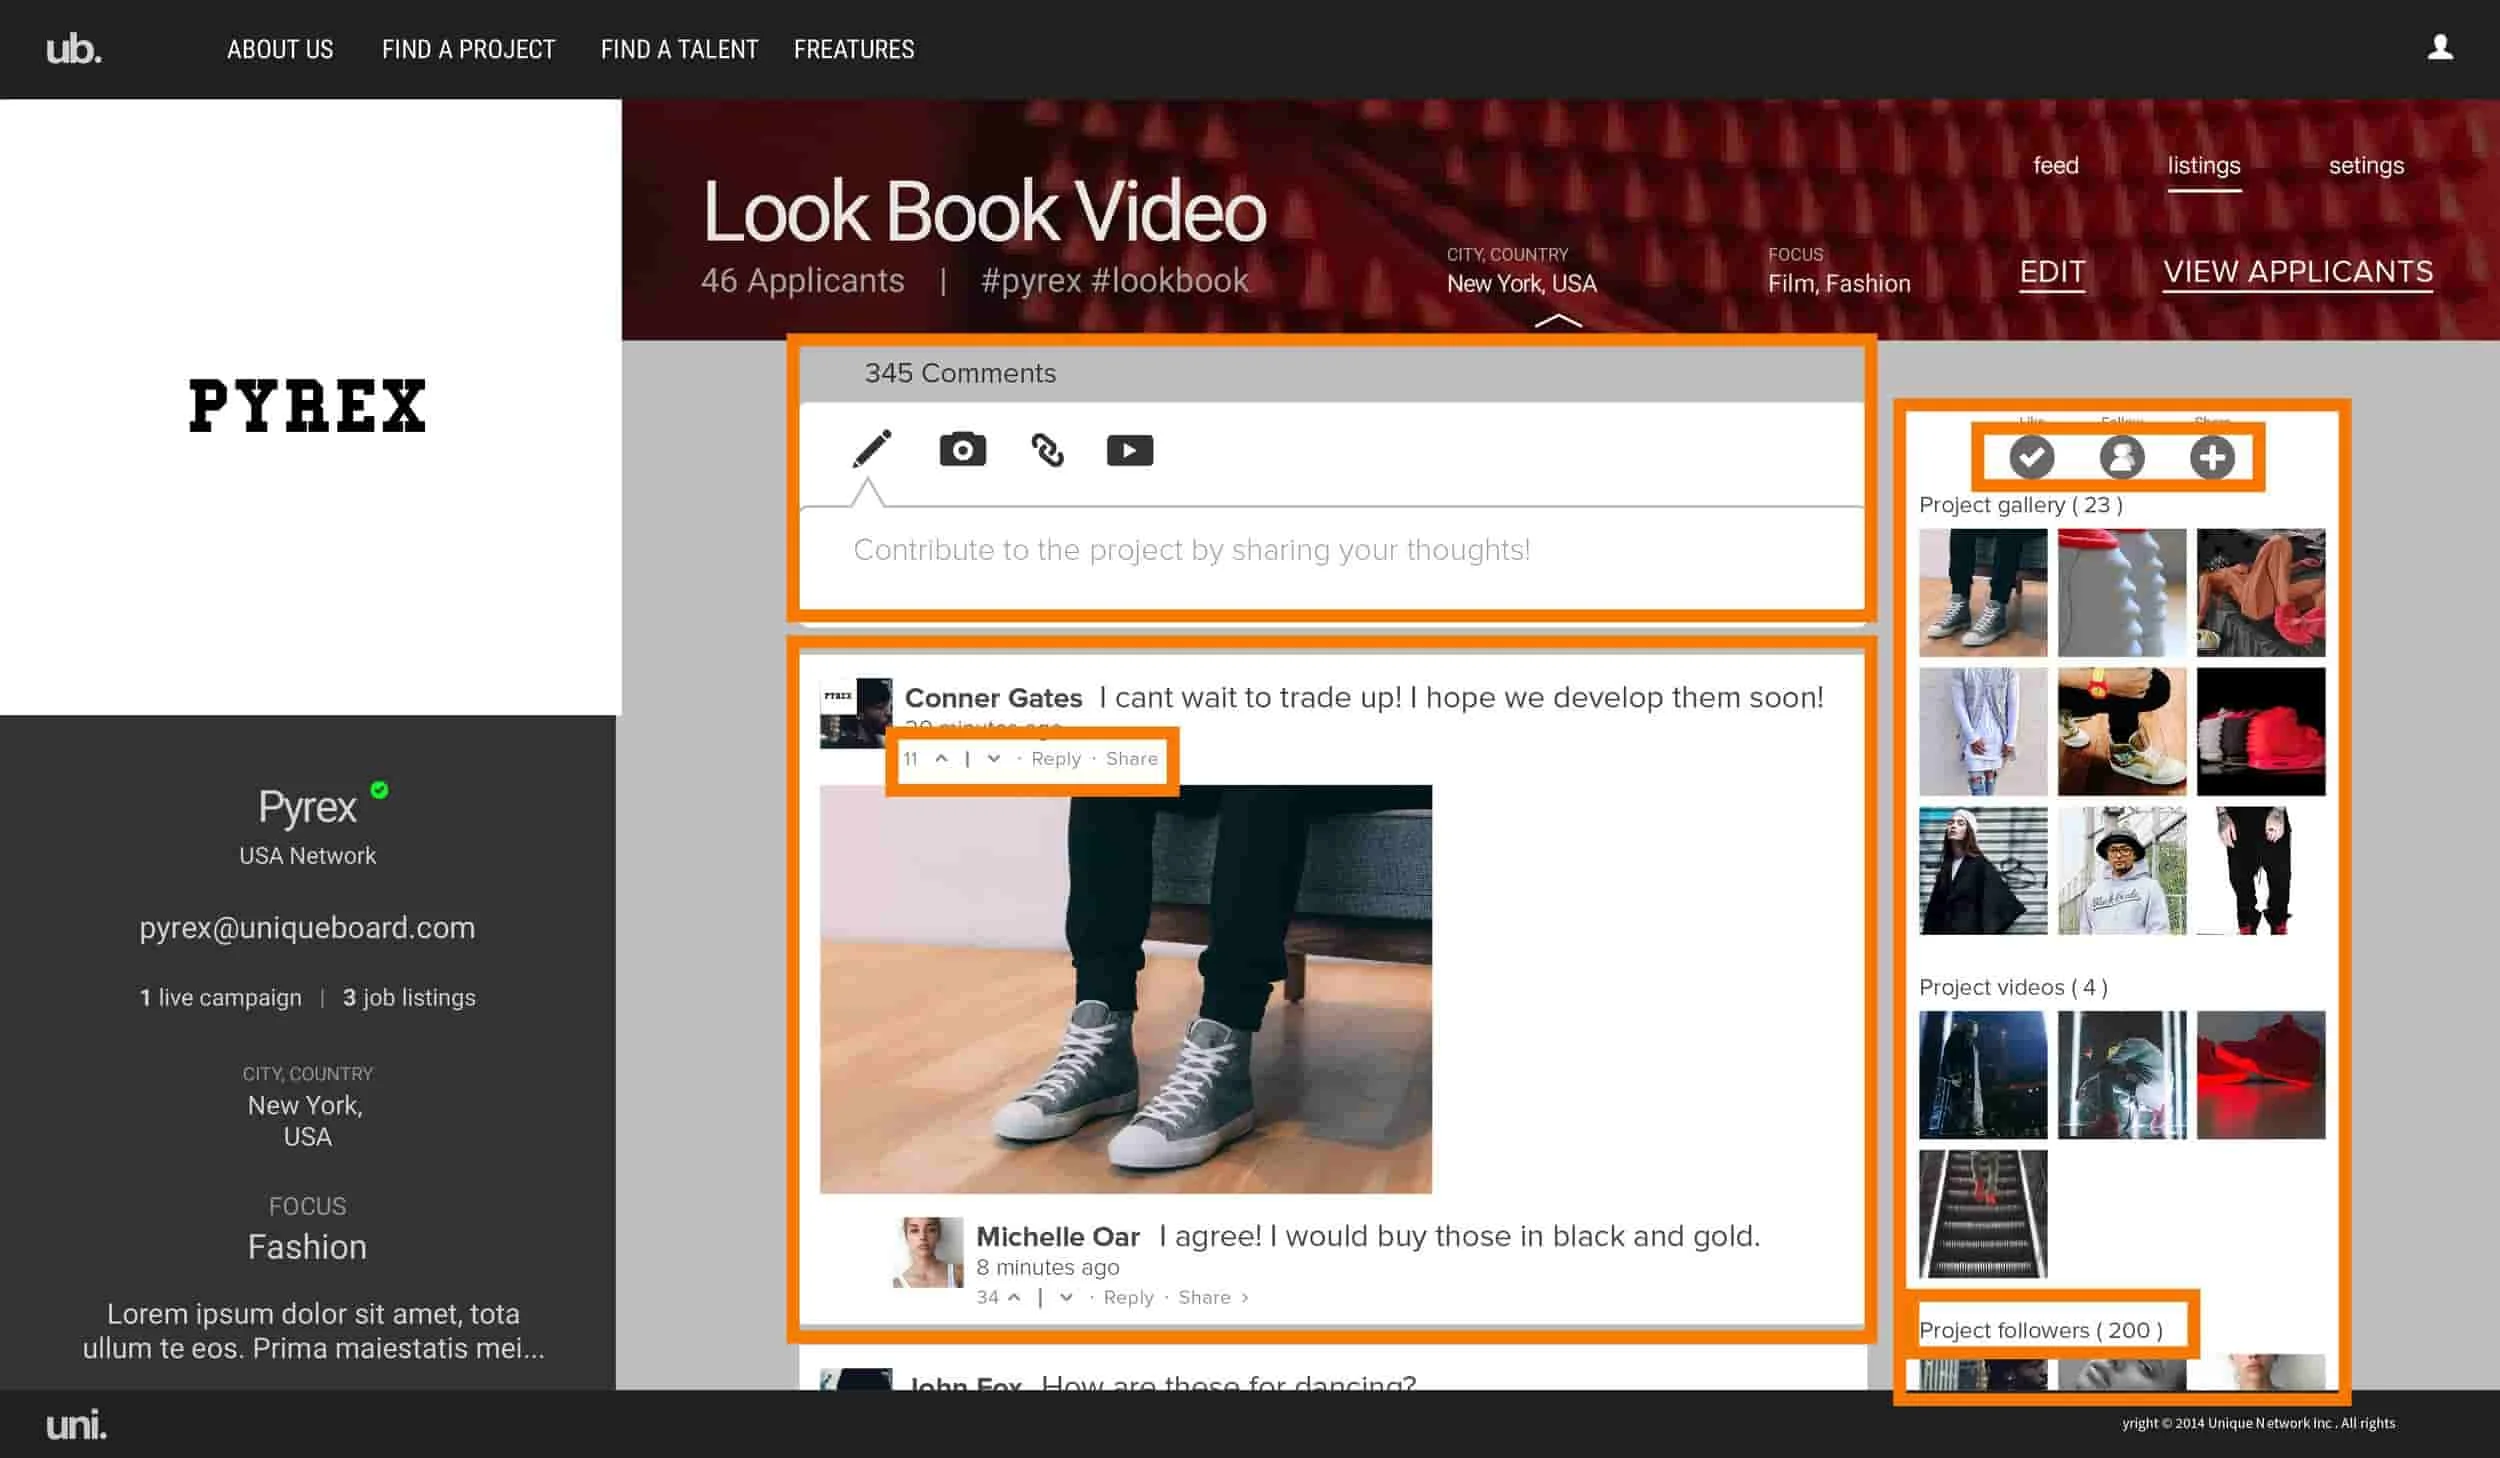Select the video post icon
The width and height of the screenshot is (2500, 1458).
1130,450
